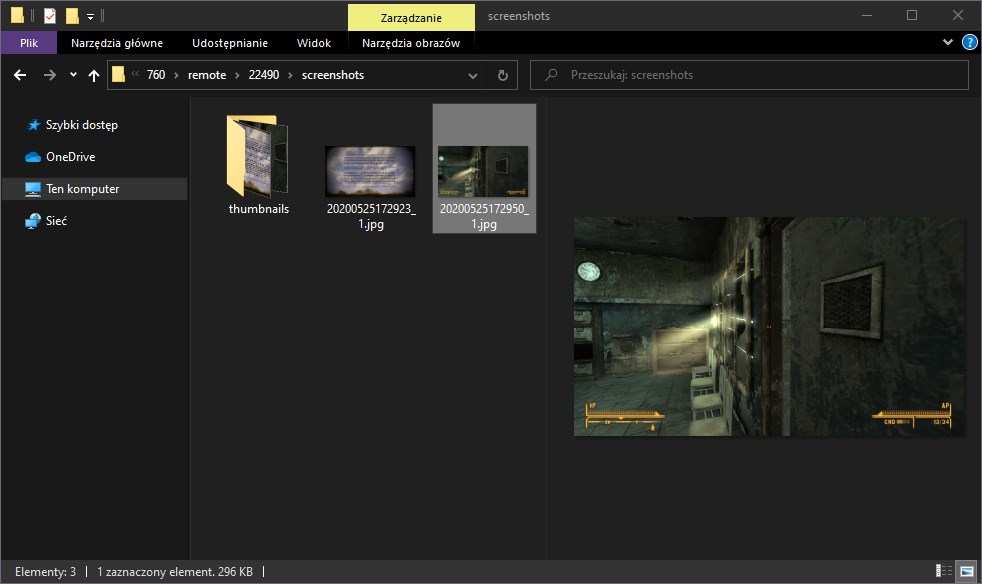Click the title bar folder icon
982x584 pixels.
(18, 15)
